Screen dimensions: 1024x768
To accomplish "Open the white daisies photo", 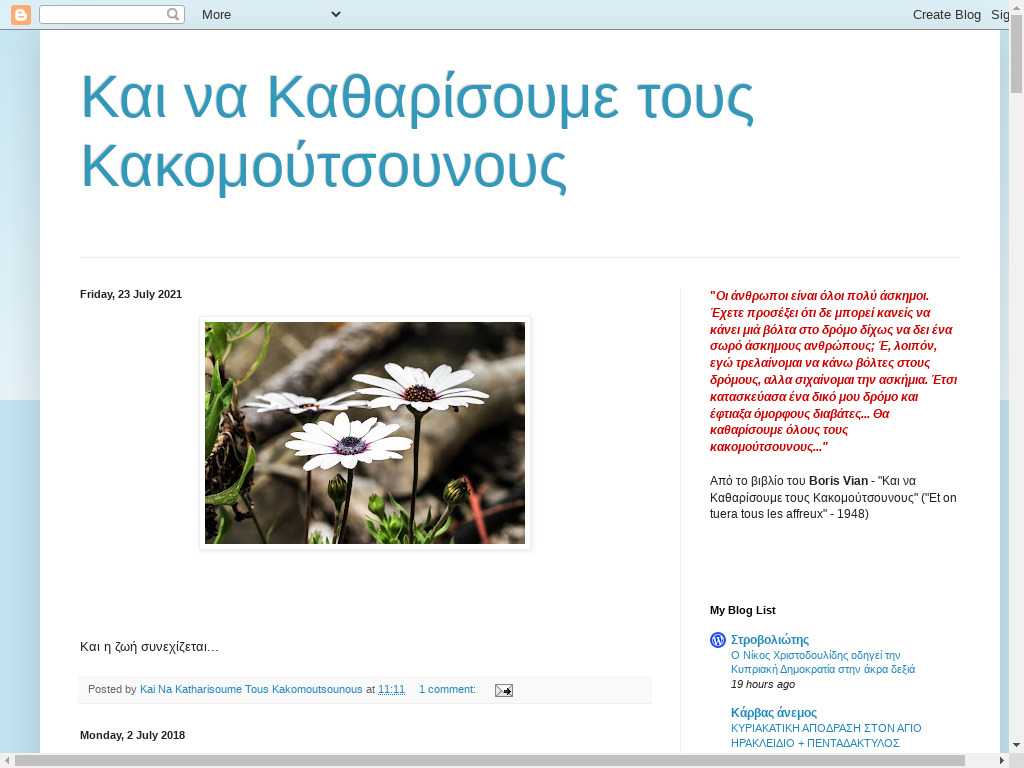I will pos(365,433).
